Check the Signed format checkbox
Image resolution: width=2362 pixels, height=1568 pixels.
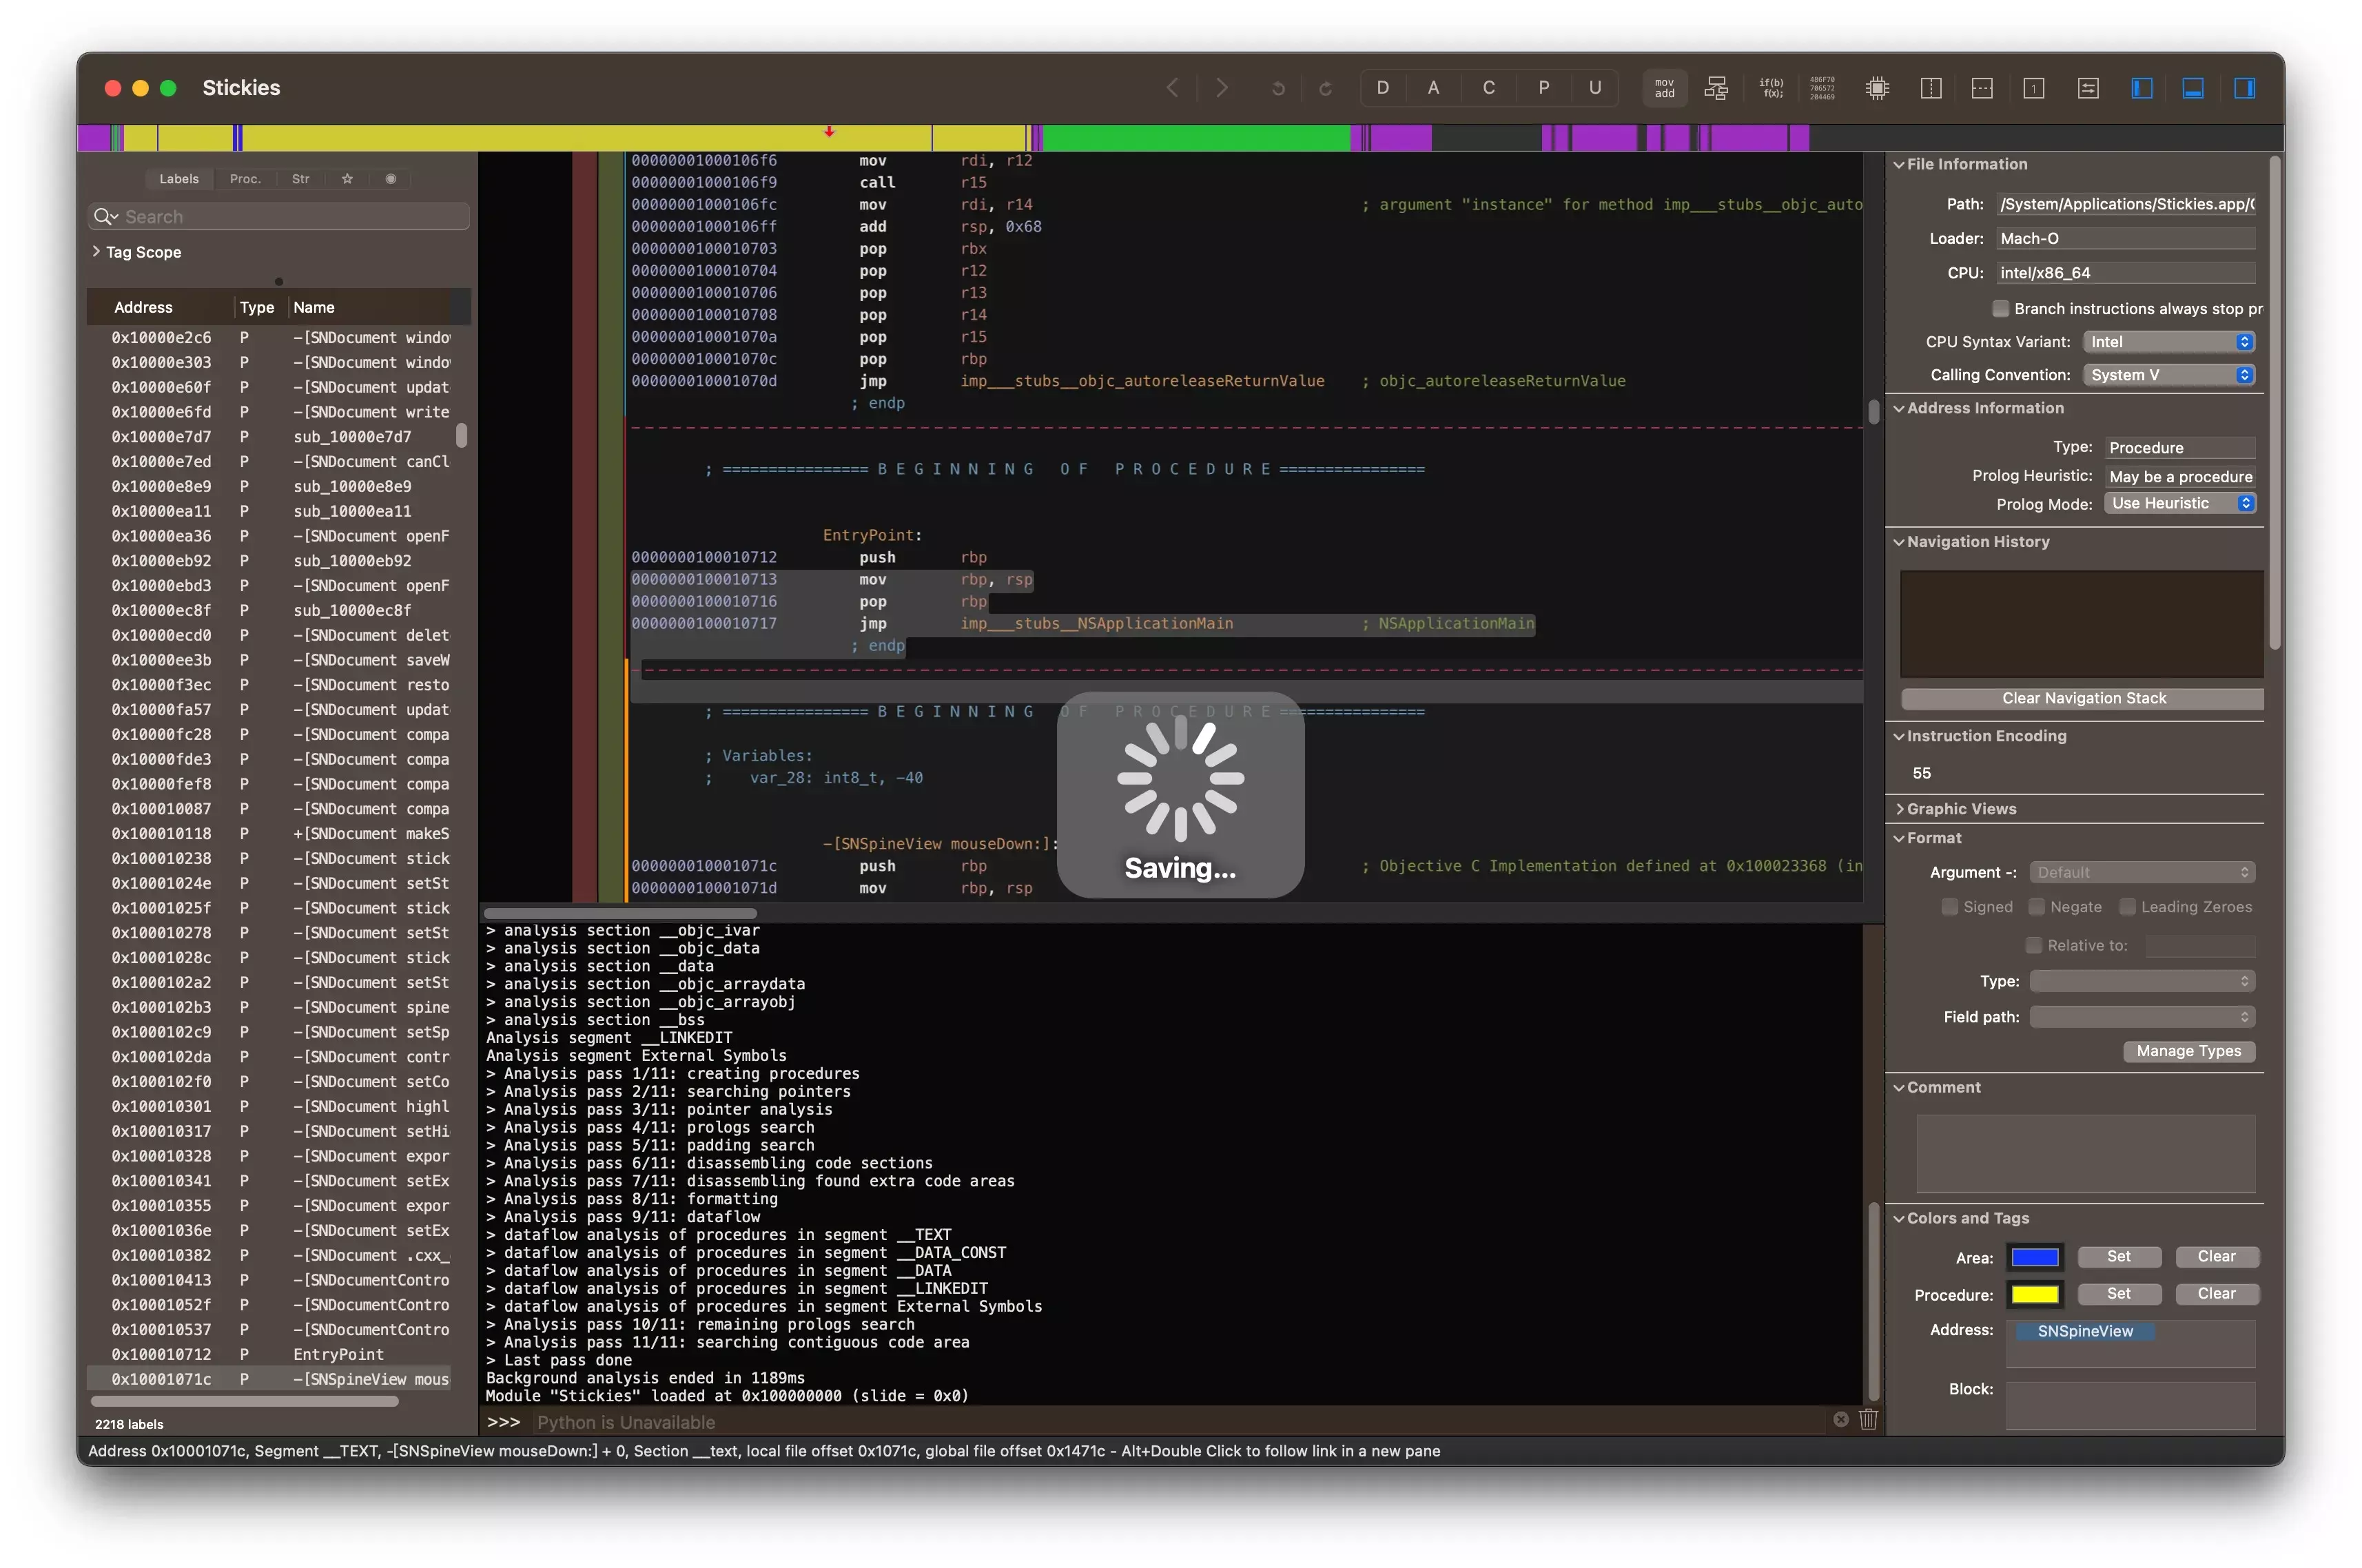pos(1949,907)
